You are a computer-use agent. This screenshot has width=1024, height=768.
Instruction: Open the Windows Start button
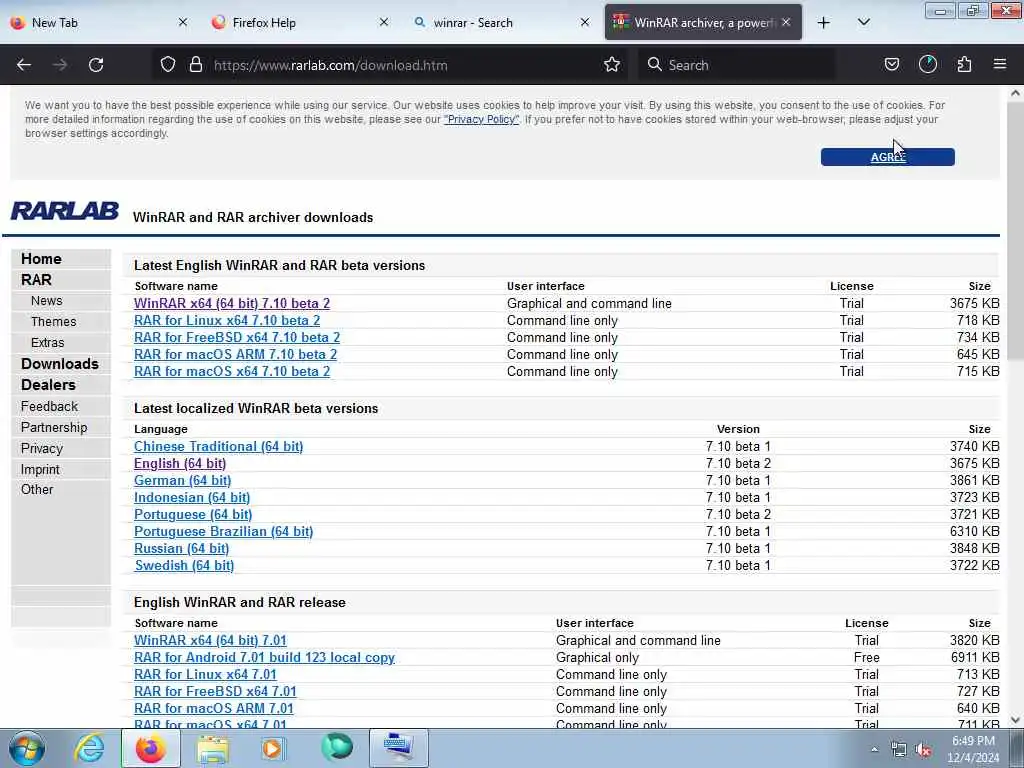(x=27, y=748)
